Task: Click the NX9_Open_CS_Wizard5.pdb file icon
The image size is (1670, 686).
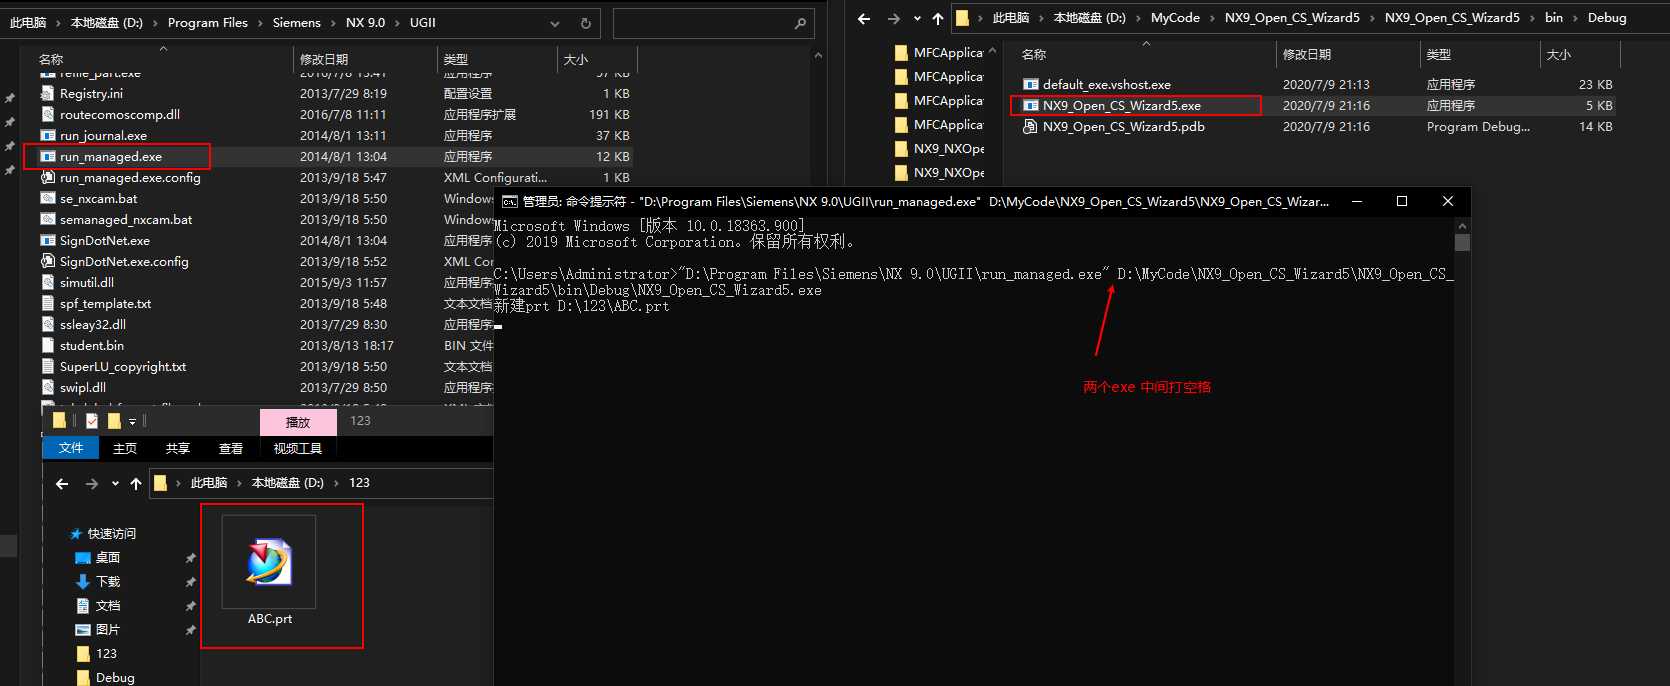Action: point(1030,127)
